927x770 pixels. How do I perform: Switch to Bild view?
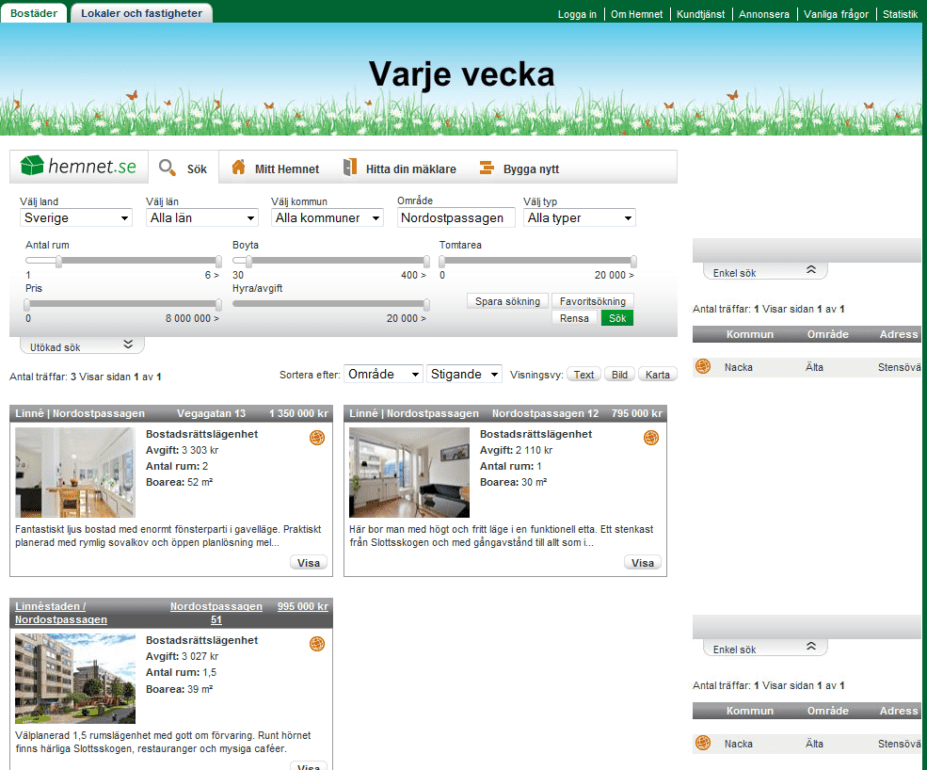620,375
